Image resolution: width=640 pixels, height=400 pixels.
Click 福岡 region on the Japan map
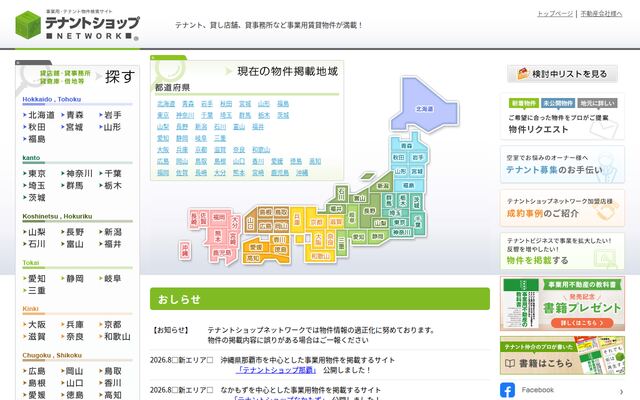tap(219, 217)
